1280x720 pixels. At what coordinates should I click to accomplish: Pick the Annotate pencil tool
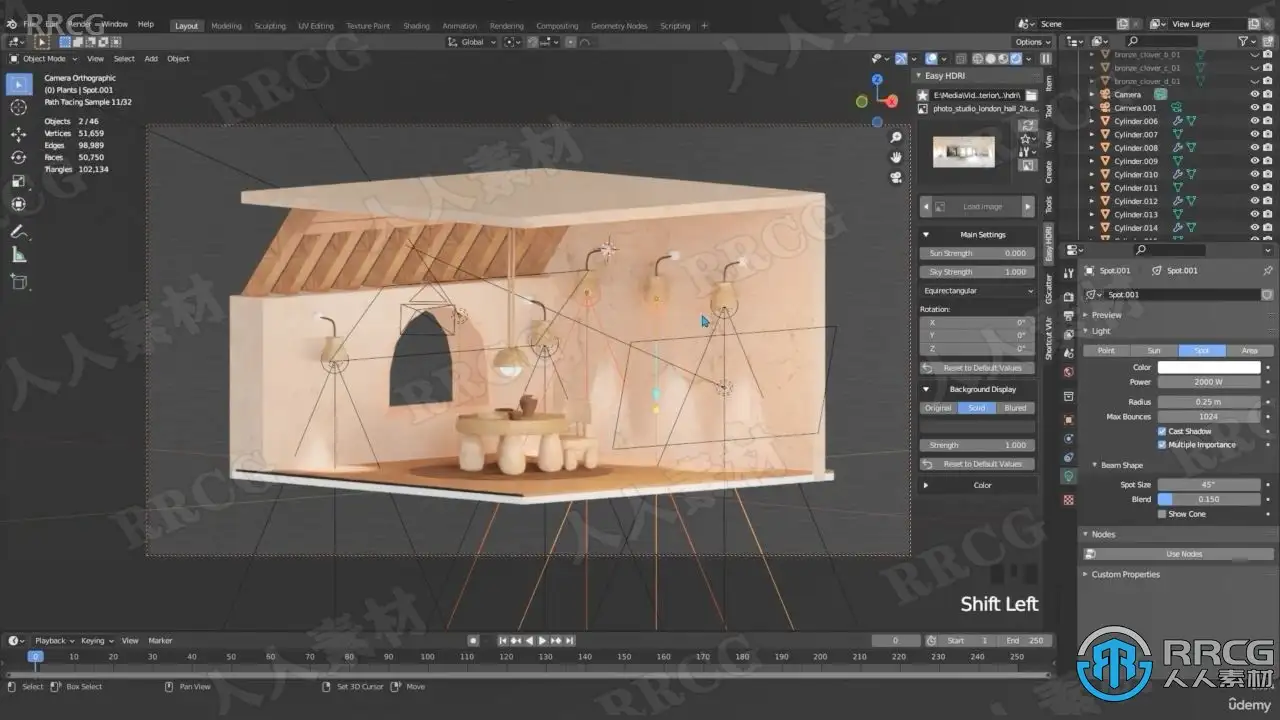click(x=18, y=231)
